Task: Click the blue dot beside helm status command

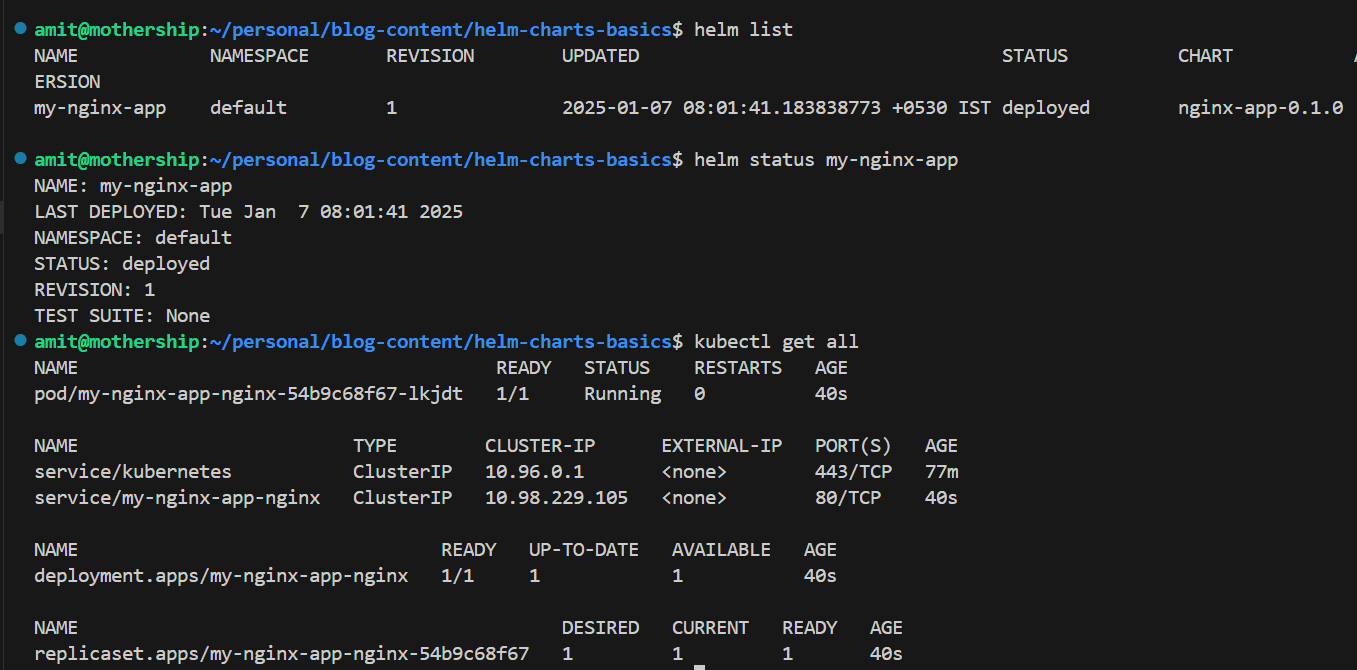Action: point(21,160)
